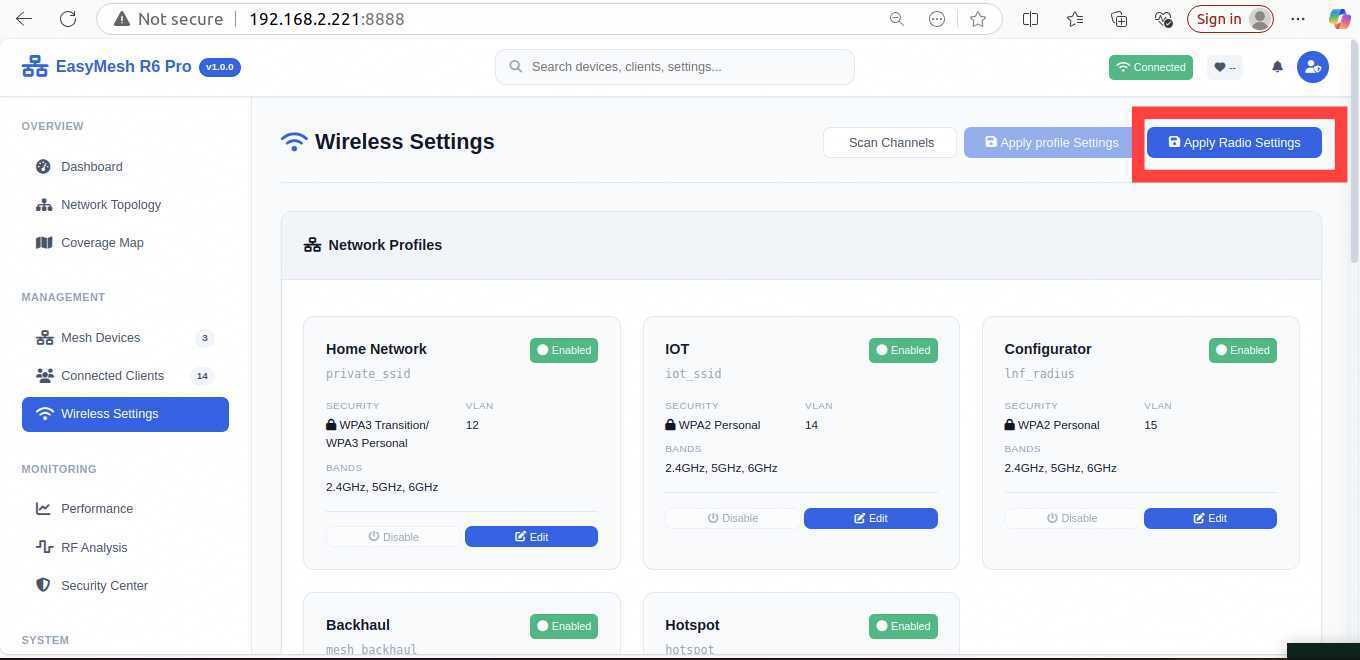Go to Network Topology in sidebar

[x=110, y=205]
